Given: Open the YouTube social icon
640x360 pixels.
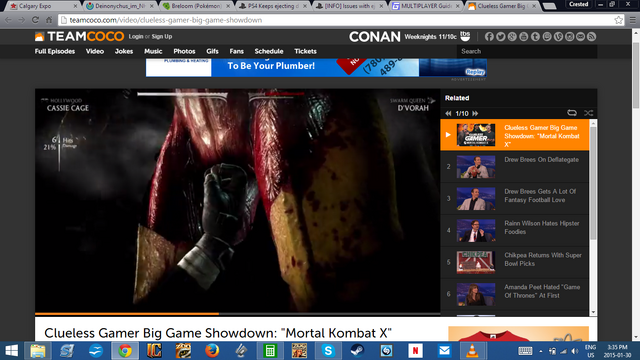Looking at the screenshot, I should pos(523,37).
